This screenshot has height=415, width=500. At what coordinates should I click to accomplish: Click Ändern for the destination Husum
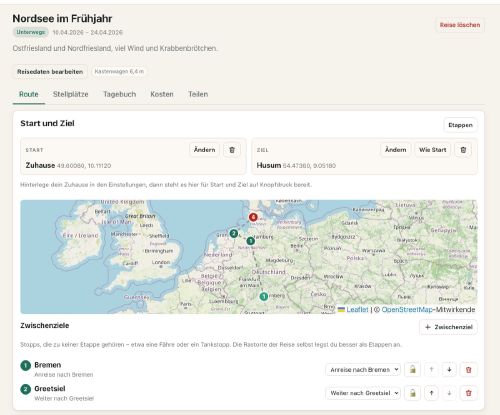[x=396, y=150]
